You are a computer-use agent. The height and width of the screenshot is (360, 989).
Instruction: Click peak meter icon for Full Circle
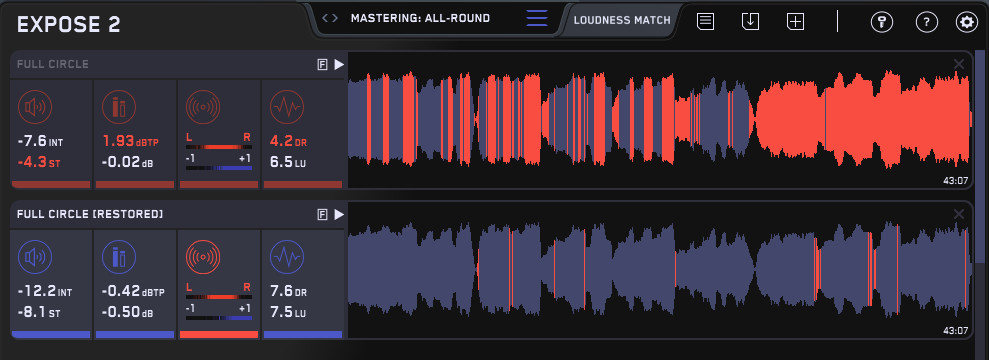coord(119,107)
